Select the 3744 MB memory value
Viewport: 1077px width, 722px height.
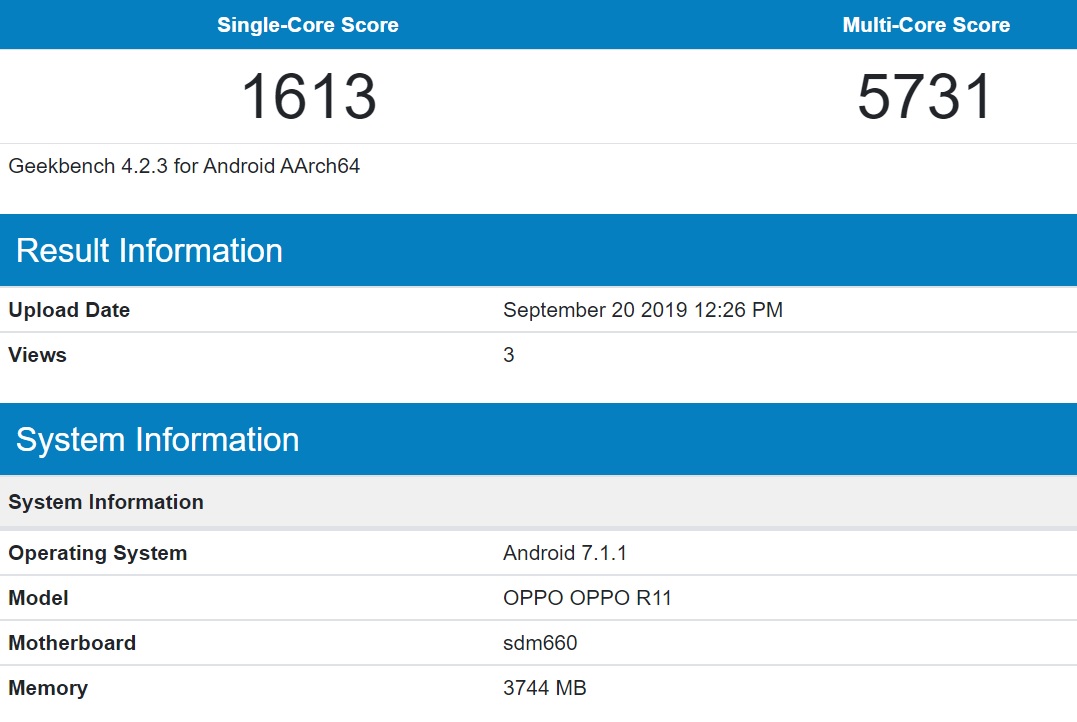(x=545, y=688)
